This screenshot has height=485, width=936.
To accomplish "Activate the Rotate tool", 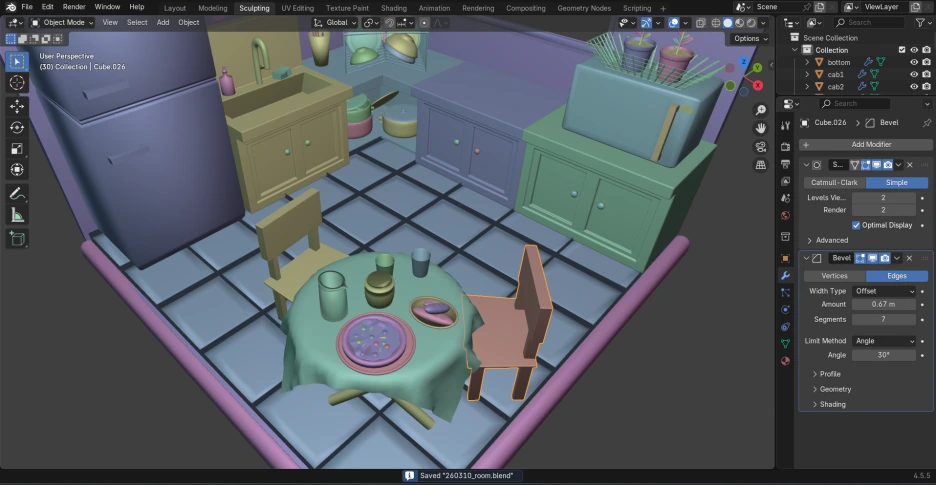I will (17, 127).
